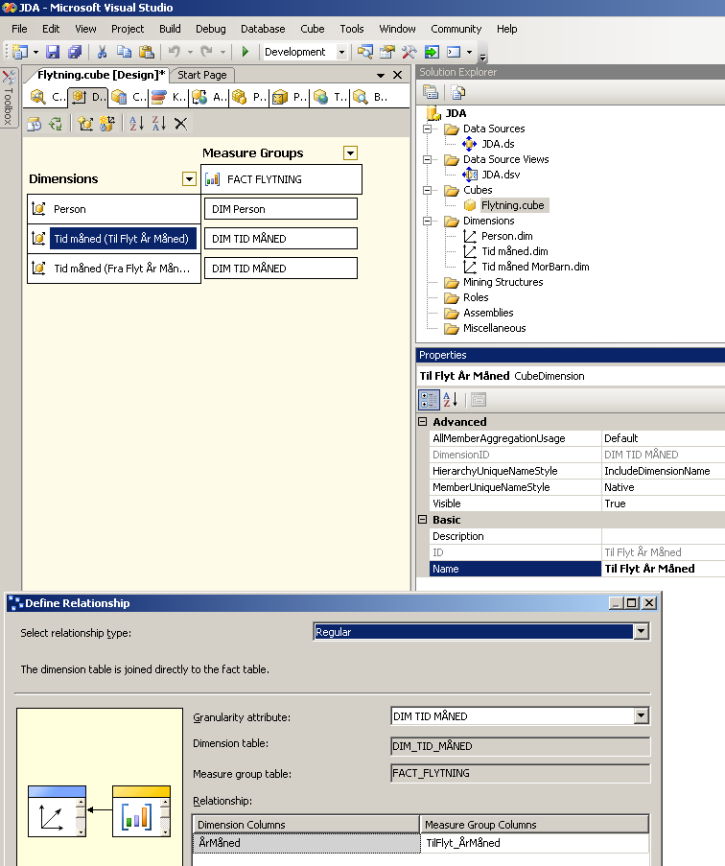Sort dimensions ascending A-Z icon
This screenshot has height=866, width=725.
(x=136, y=124)
